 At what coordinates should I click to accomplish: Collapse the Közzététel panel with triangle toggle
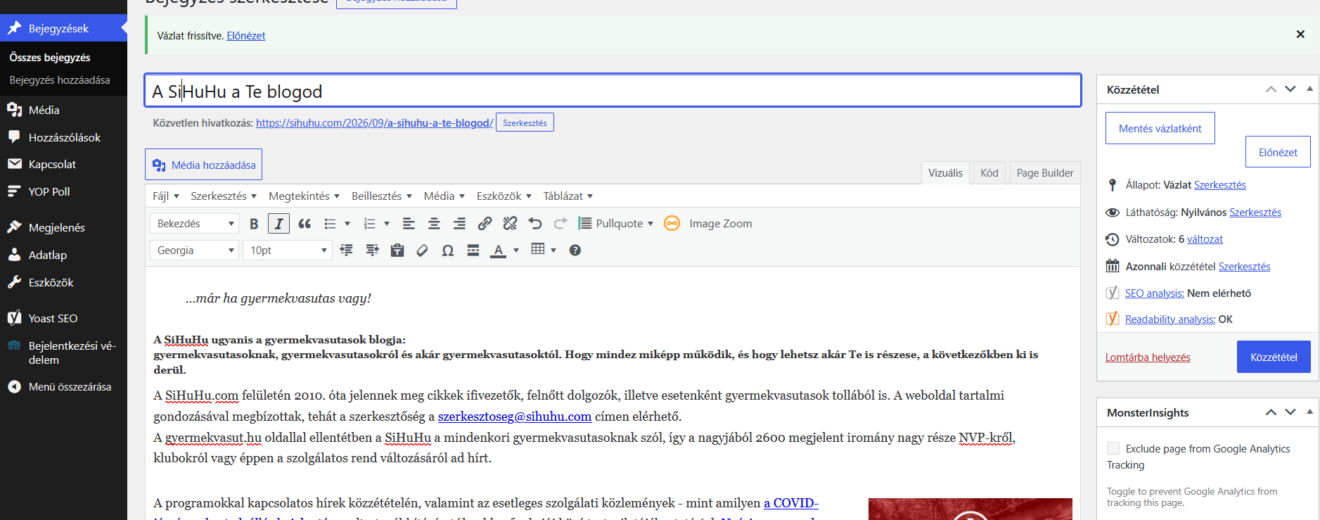(x=1309, y=90)
